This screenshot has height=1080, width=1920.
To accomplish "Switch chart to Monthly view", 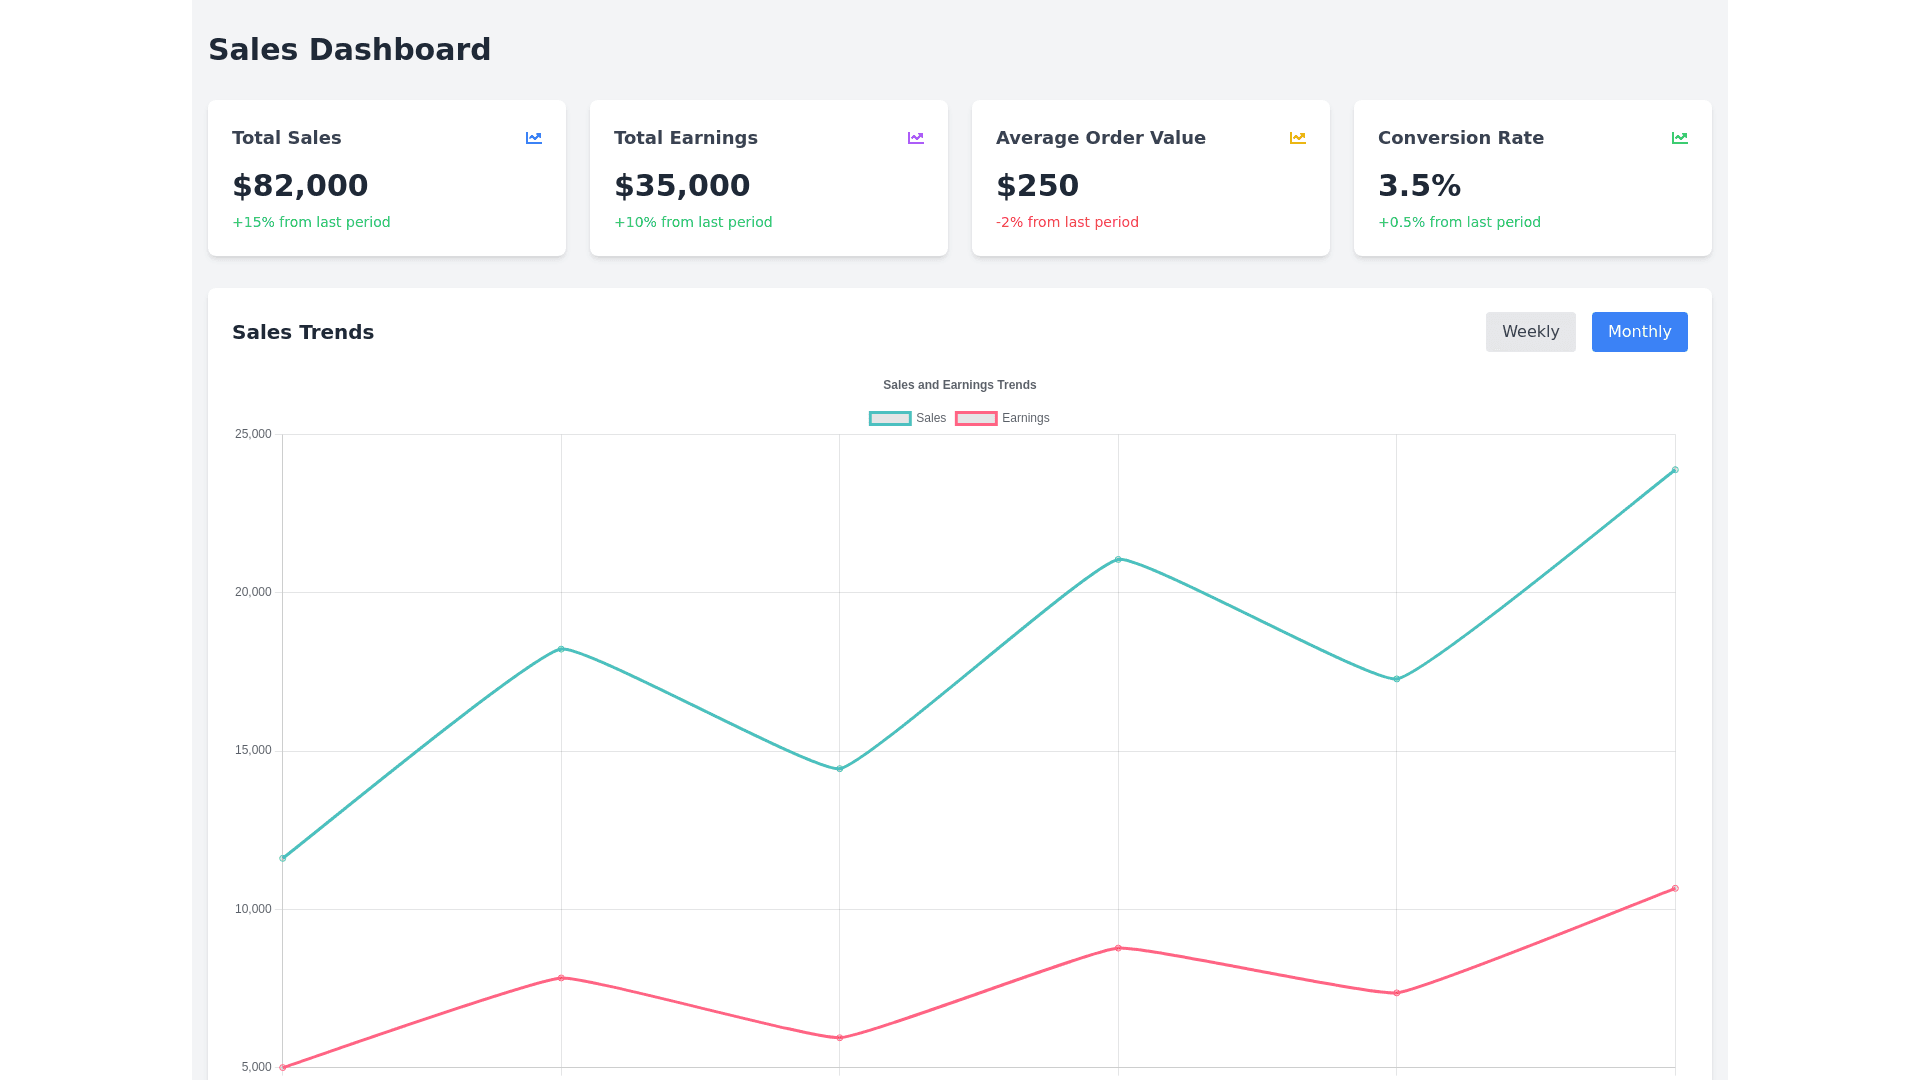I will (1639, 332).
